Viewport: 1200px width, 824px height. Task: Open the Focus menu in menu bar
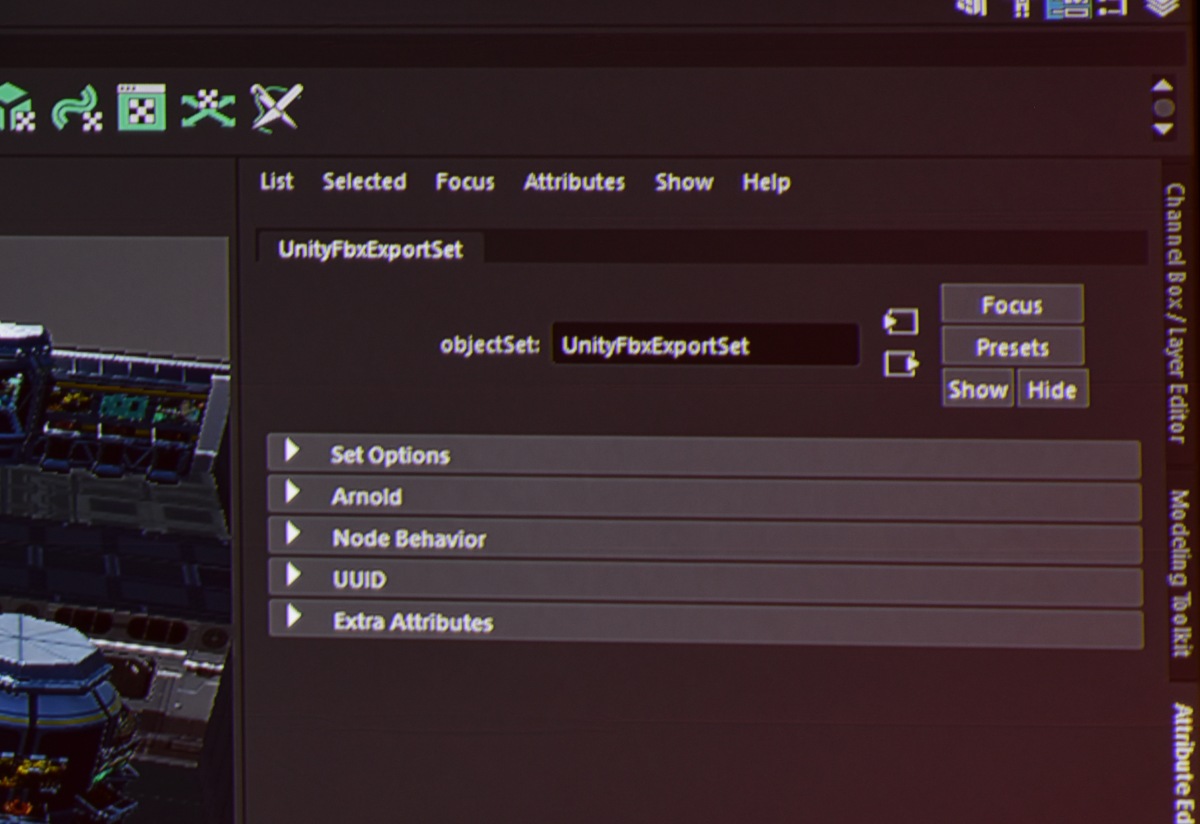click(465, 182)
